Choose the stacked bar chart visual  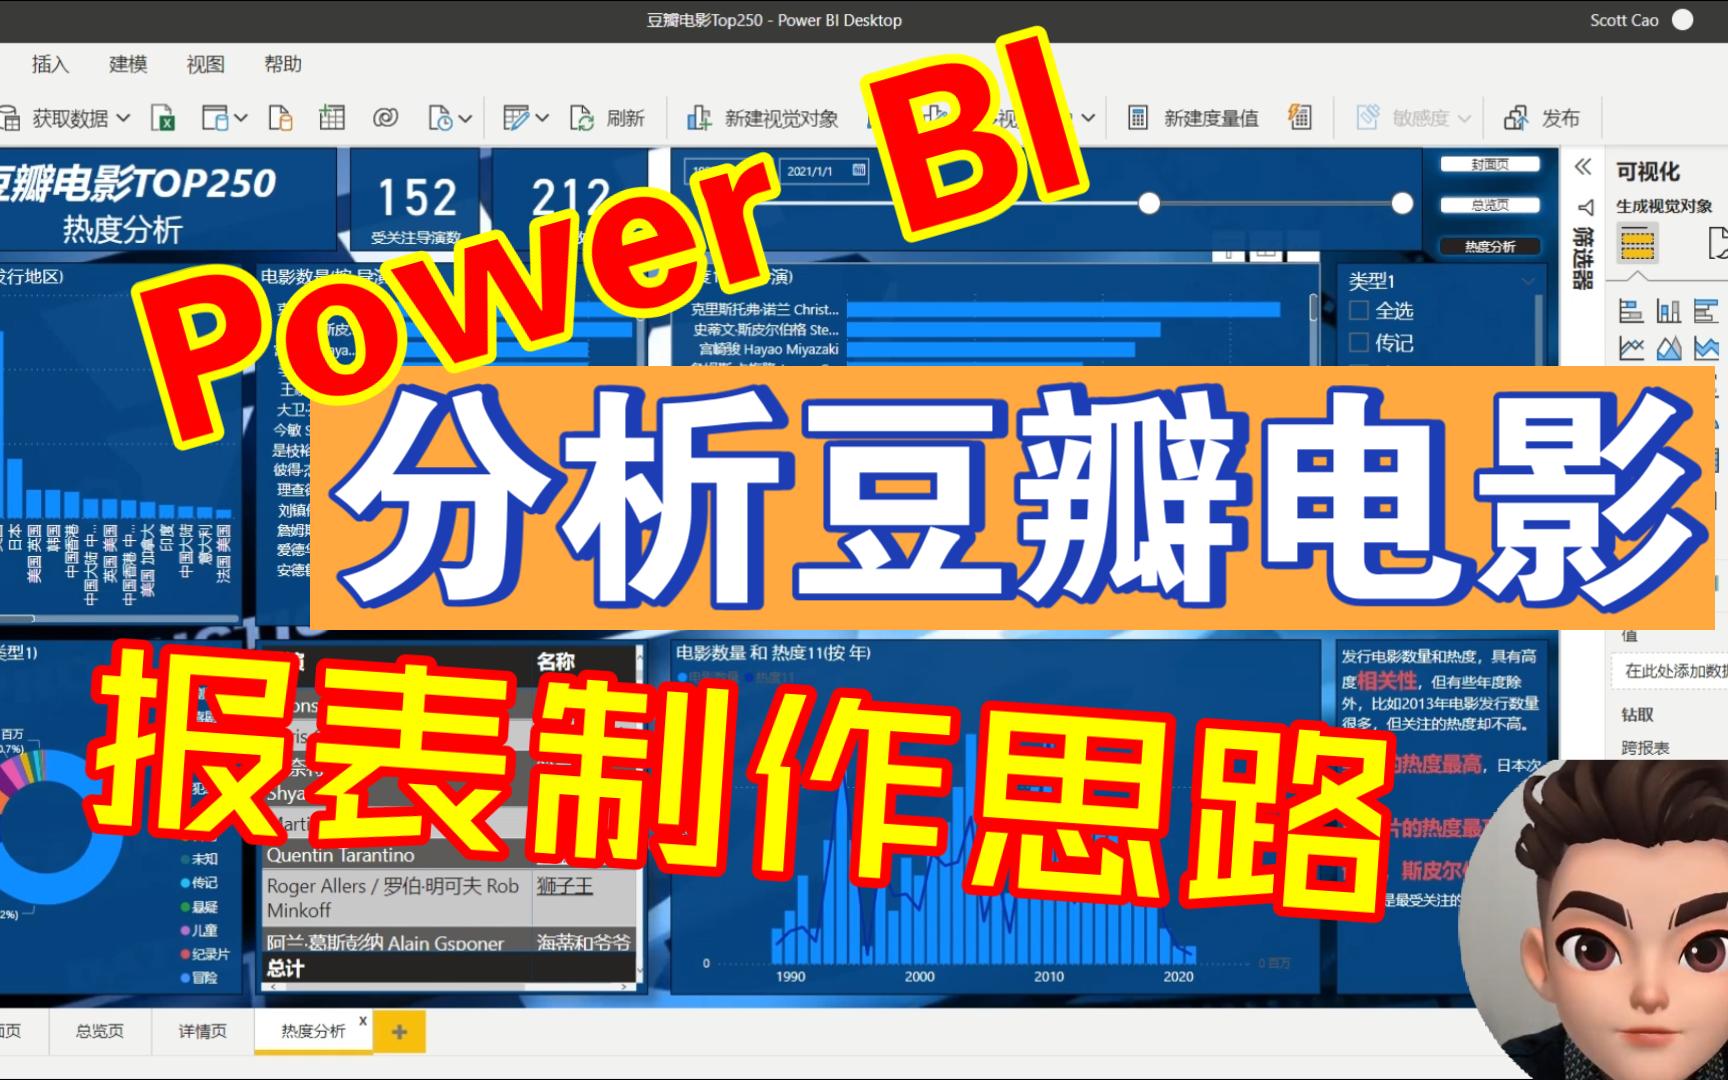[1631, 311]
